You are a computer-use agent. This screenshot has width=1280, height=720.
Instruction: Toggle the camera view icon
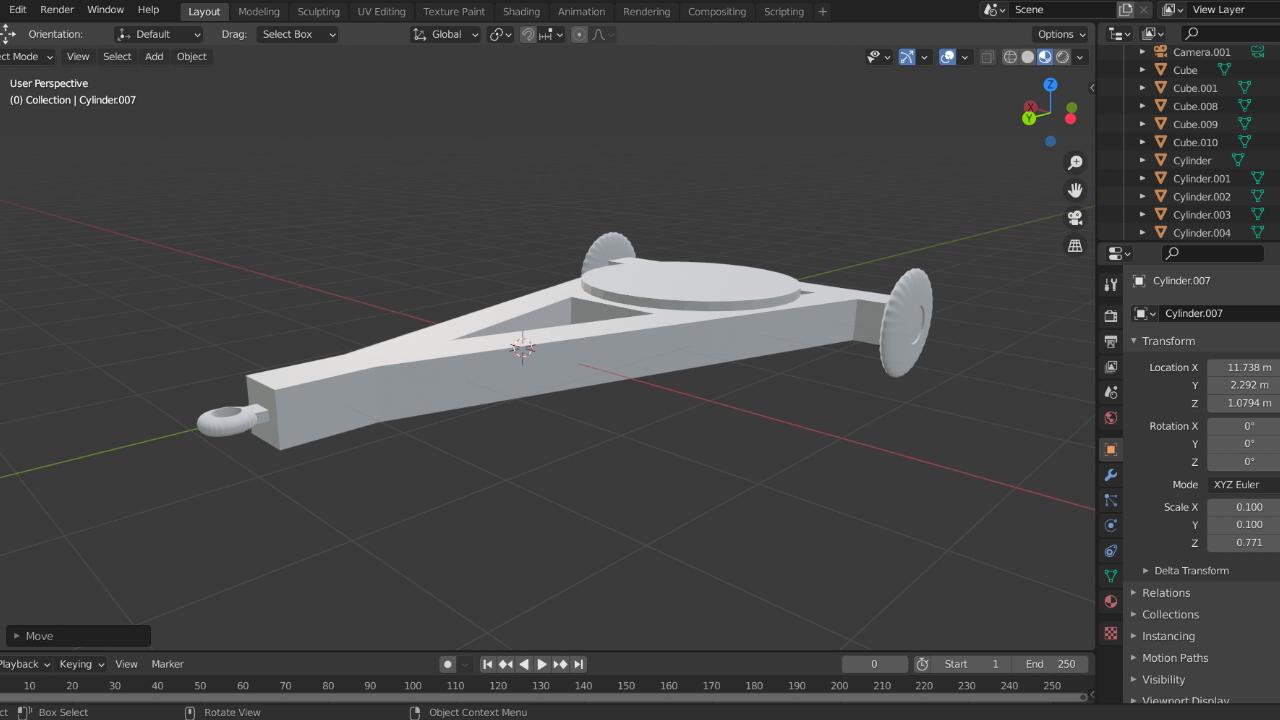[x=1075, y=218]
